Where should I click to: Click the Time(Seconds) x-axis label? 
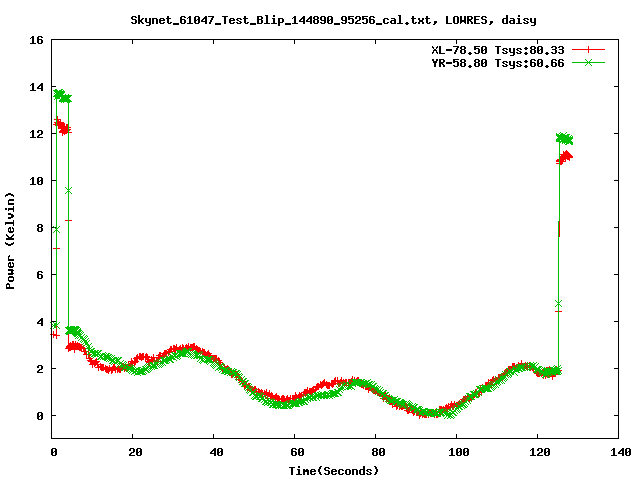click(x=335, y=470)
